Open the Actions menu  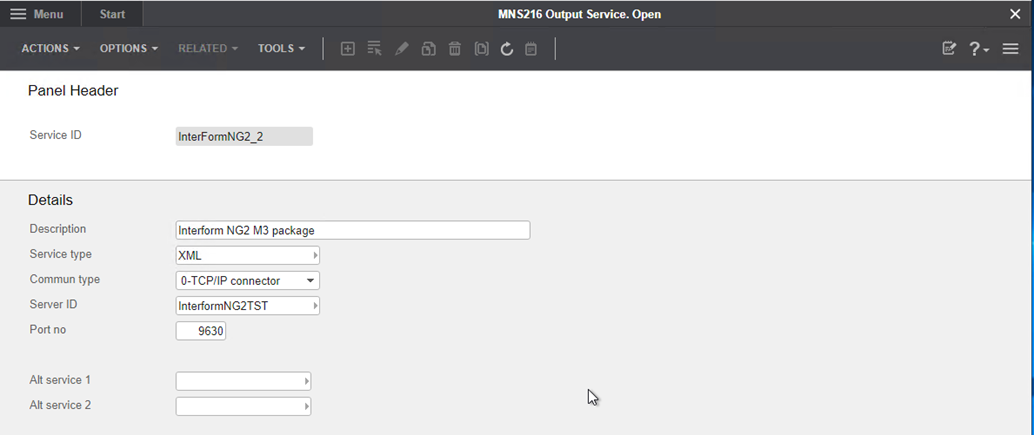click(x=51, y=48)
